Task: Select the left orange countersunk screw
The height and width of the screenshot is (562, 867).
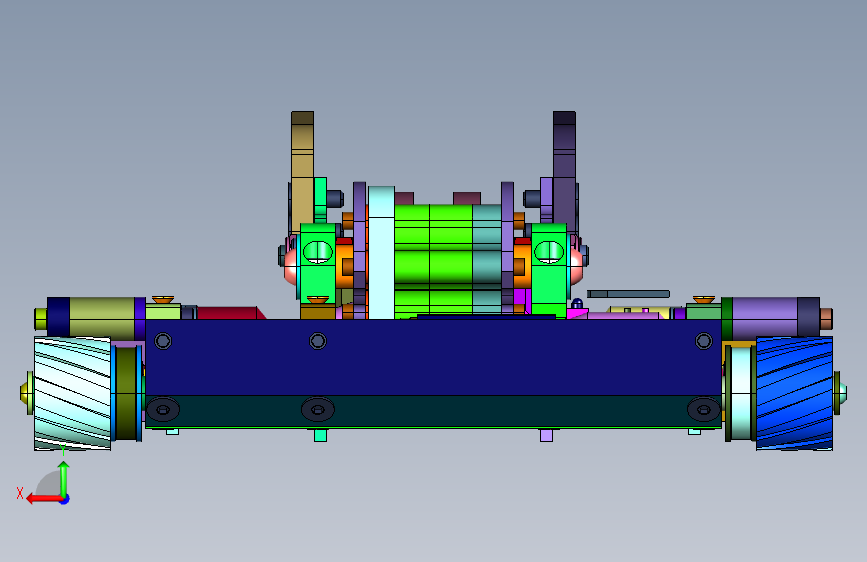Action: (163, 300)
